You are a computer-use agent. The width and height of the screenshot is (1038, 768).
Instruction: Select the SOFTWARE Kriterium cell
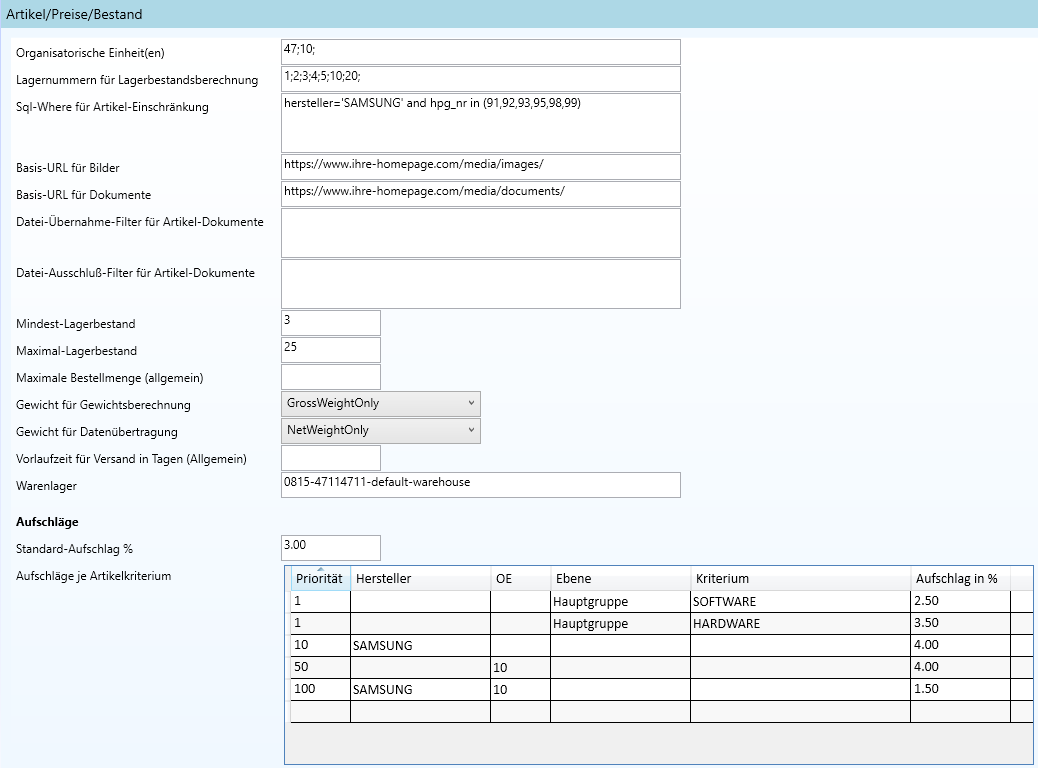point(800,602)
